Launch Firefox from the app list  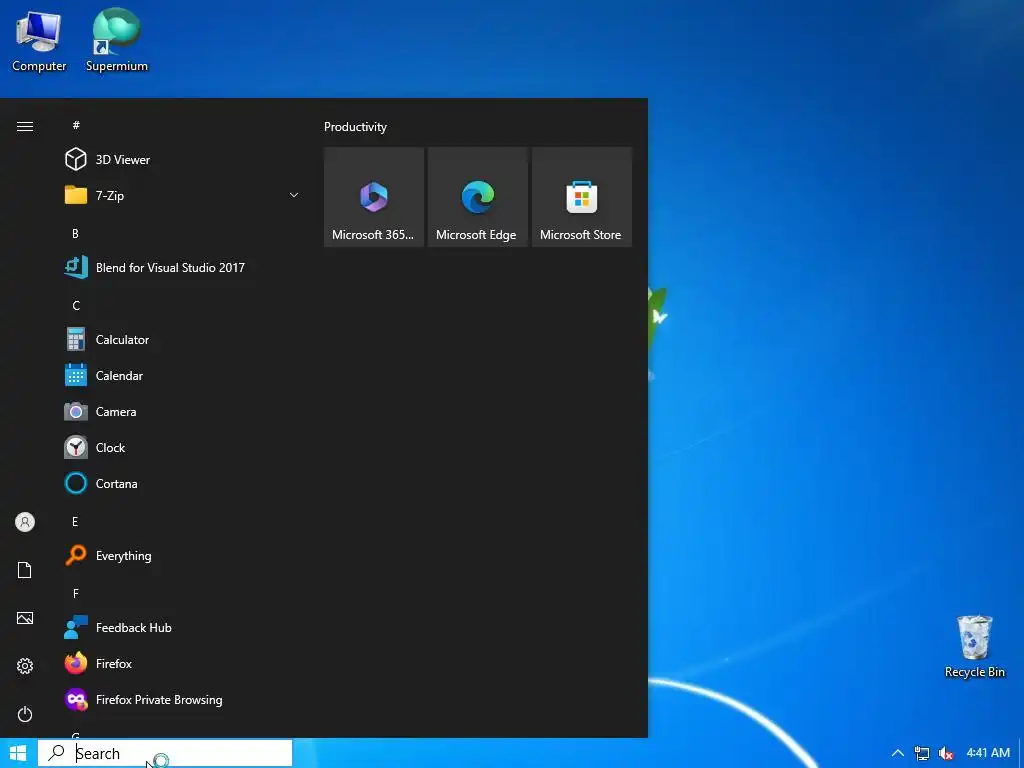tap(180, 664)
